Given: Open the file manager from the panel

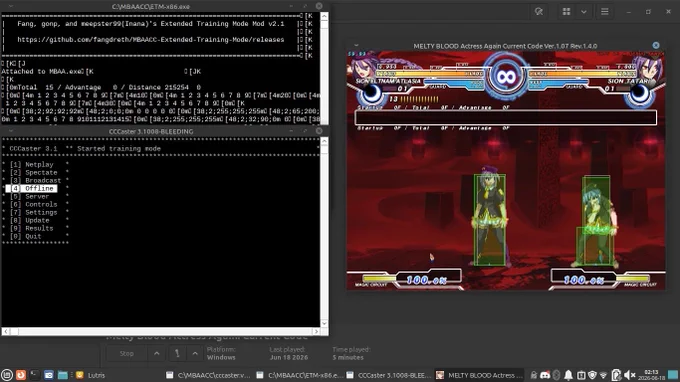Looking at the screenshot, I should pos(62,375).
